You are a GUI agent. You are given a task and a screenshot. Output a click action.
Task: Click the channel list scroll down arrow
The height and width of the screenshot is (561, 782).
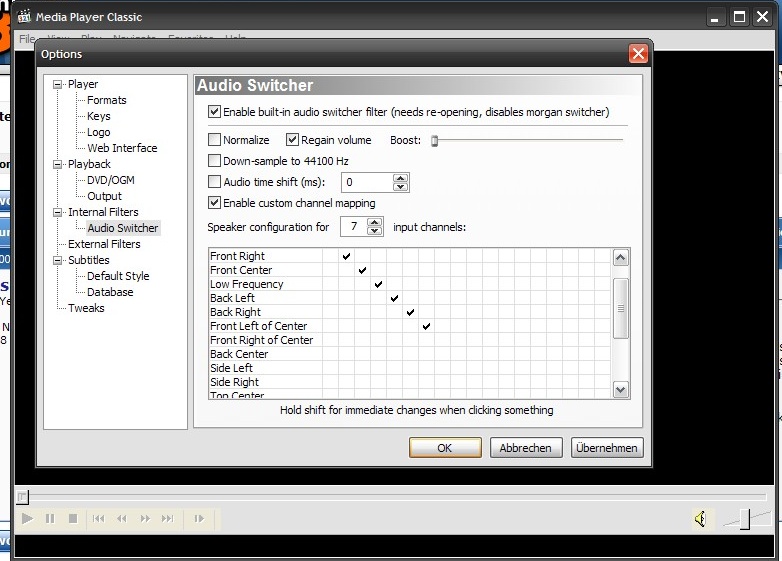click(x=620, y=389)
